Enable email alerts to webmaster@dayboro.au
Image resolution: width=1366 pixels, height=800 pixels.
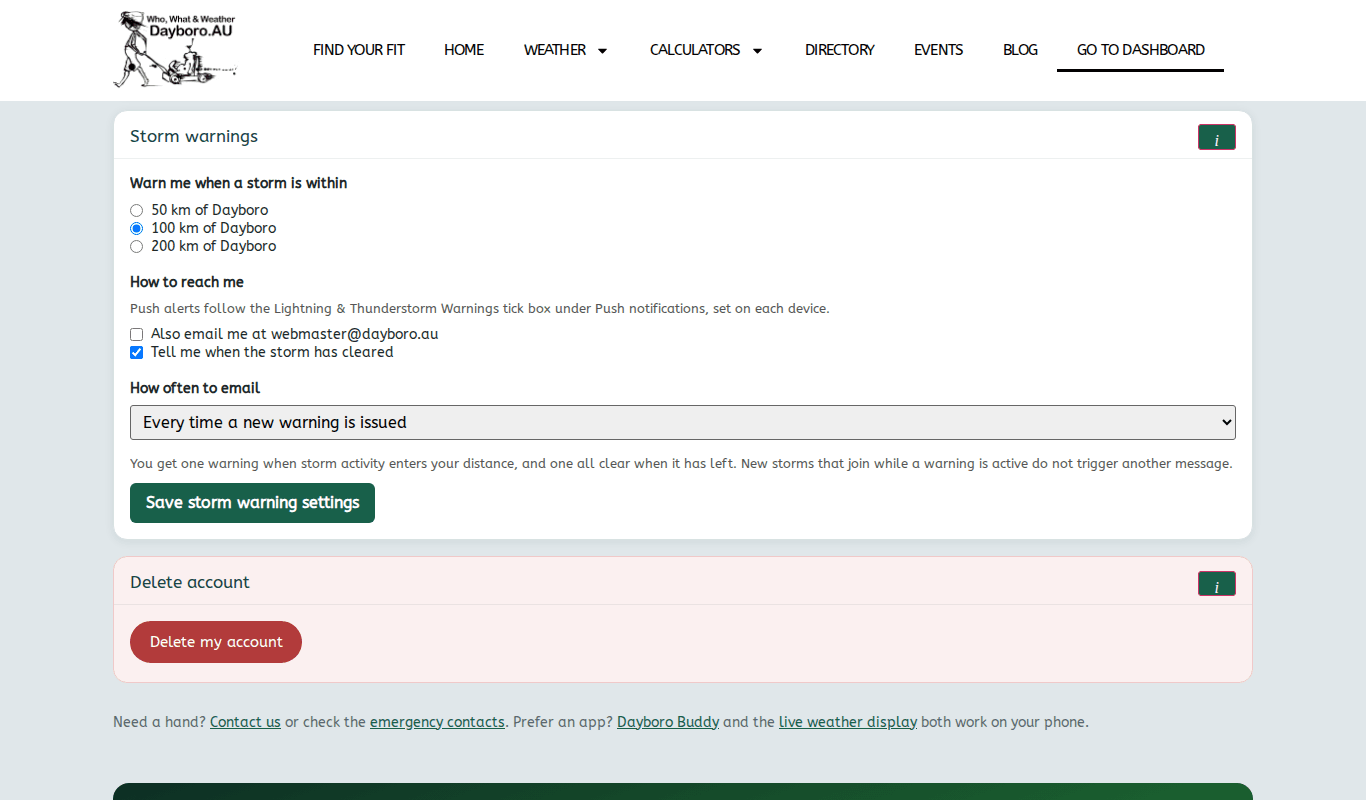point(137,335)
